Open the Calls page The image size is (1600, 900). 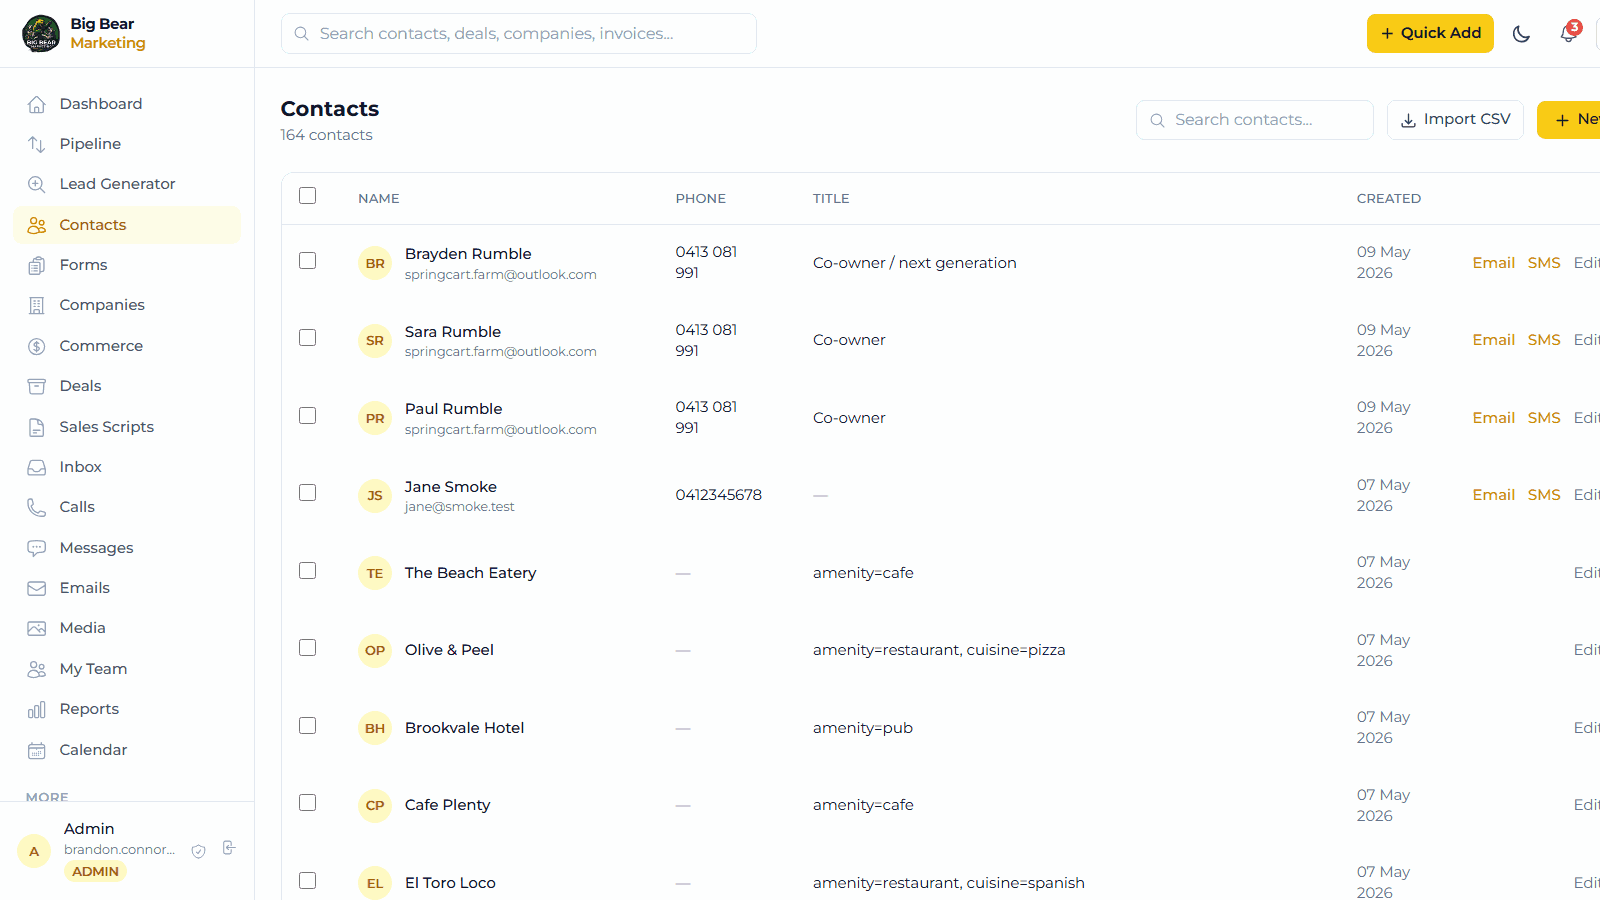point(127,507)
